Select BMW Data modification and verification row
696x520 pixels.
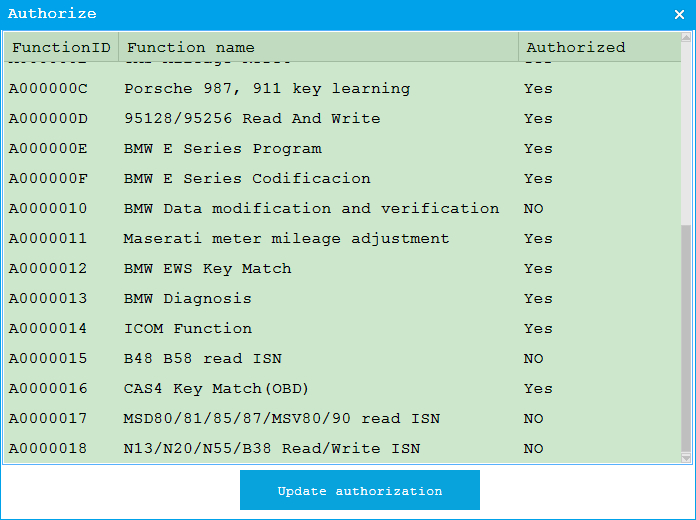click(311, 209)
